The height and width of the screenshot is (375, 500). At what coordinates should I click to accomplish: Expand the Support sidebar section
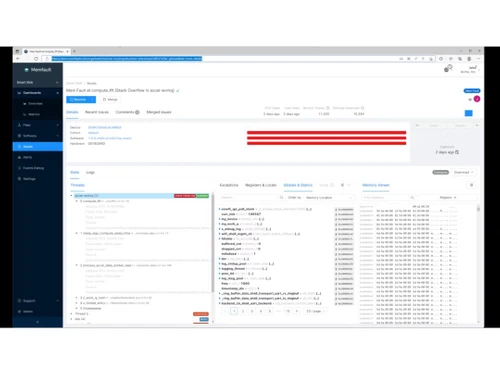(38, 301)
